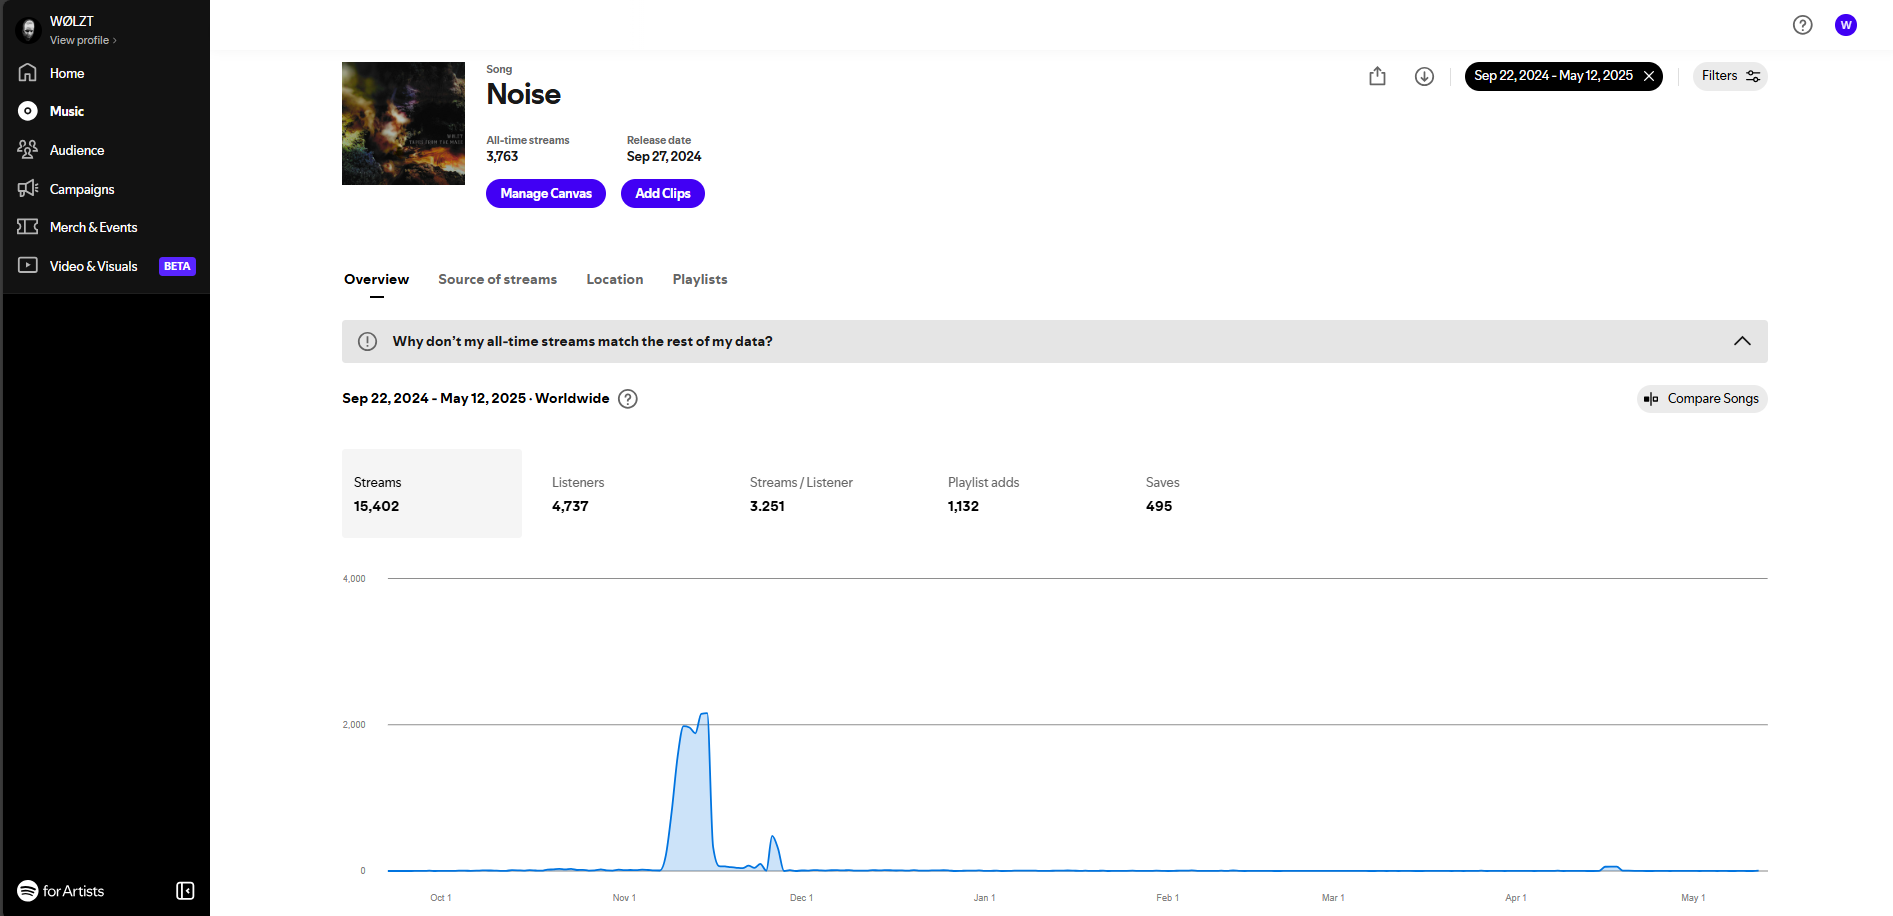
Task: Click the BETA badge beside Video & Visuals
Action: (x=177, y=266)
